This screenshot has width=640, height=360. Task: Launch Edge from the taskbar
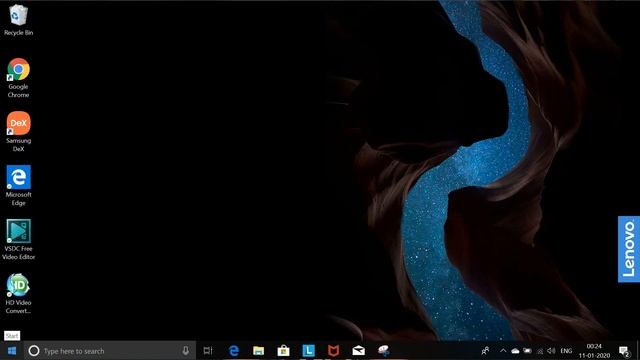233,351
